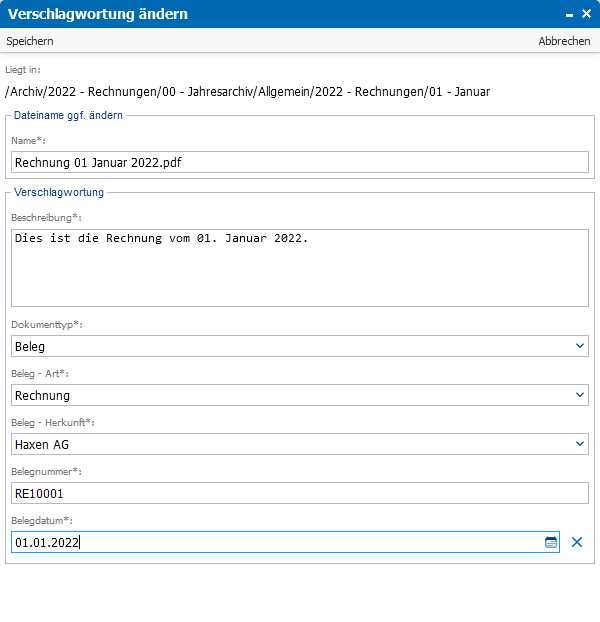This screenshot has height=622, width=600.
Task: Click the Belegdatum field showing 01.01.2022
Action: coord(285,542)
